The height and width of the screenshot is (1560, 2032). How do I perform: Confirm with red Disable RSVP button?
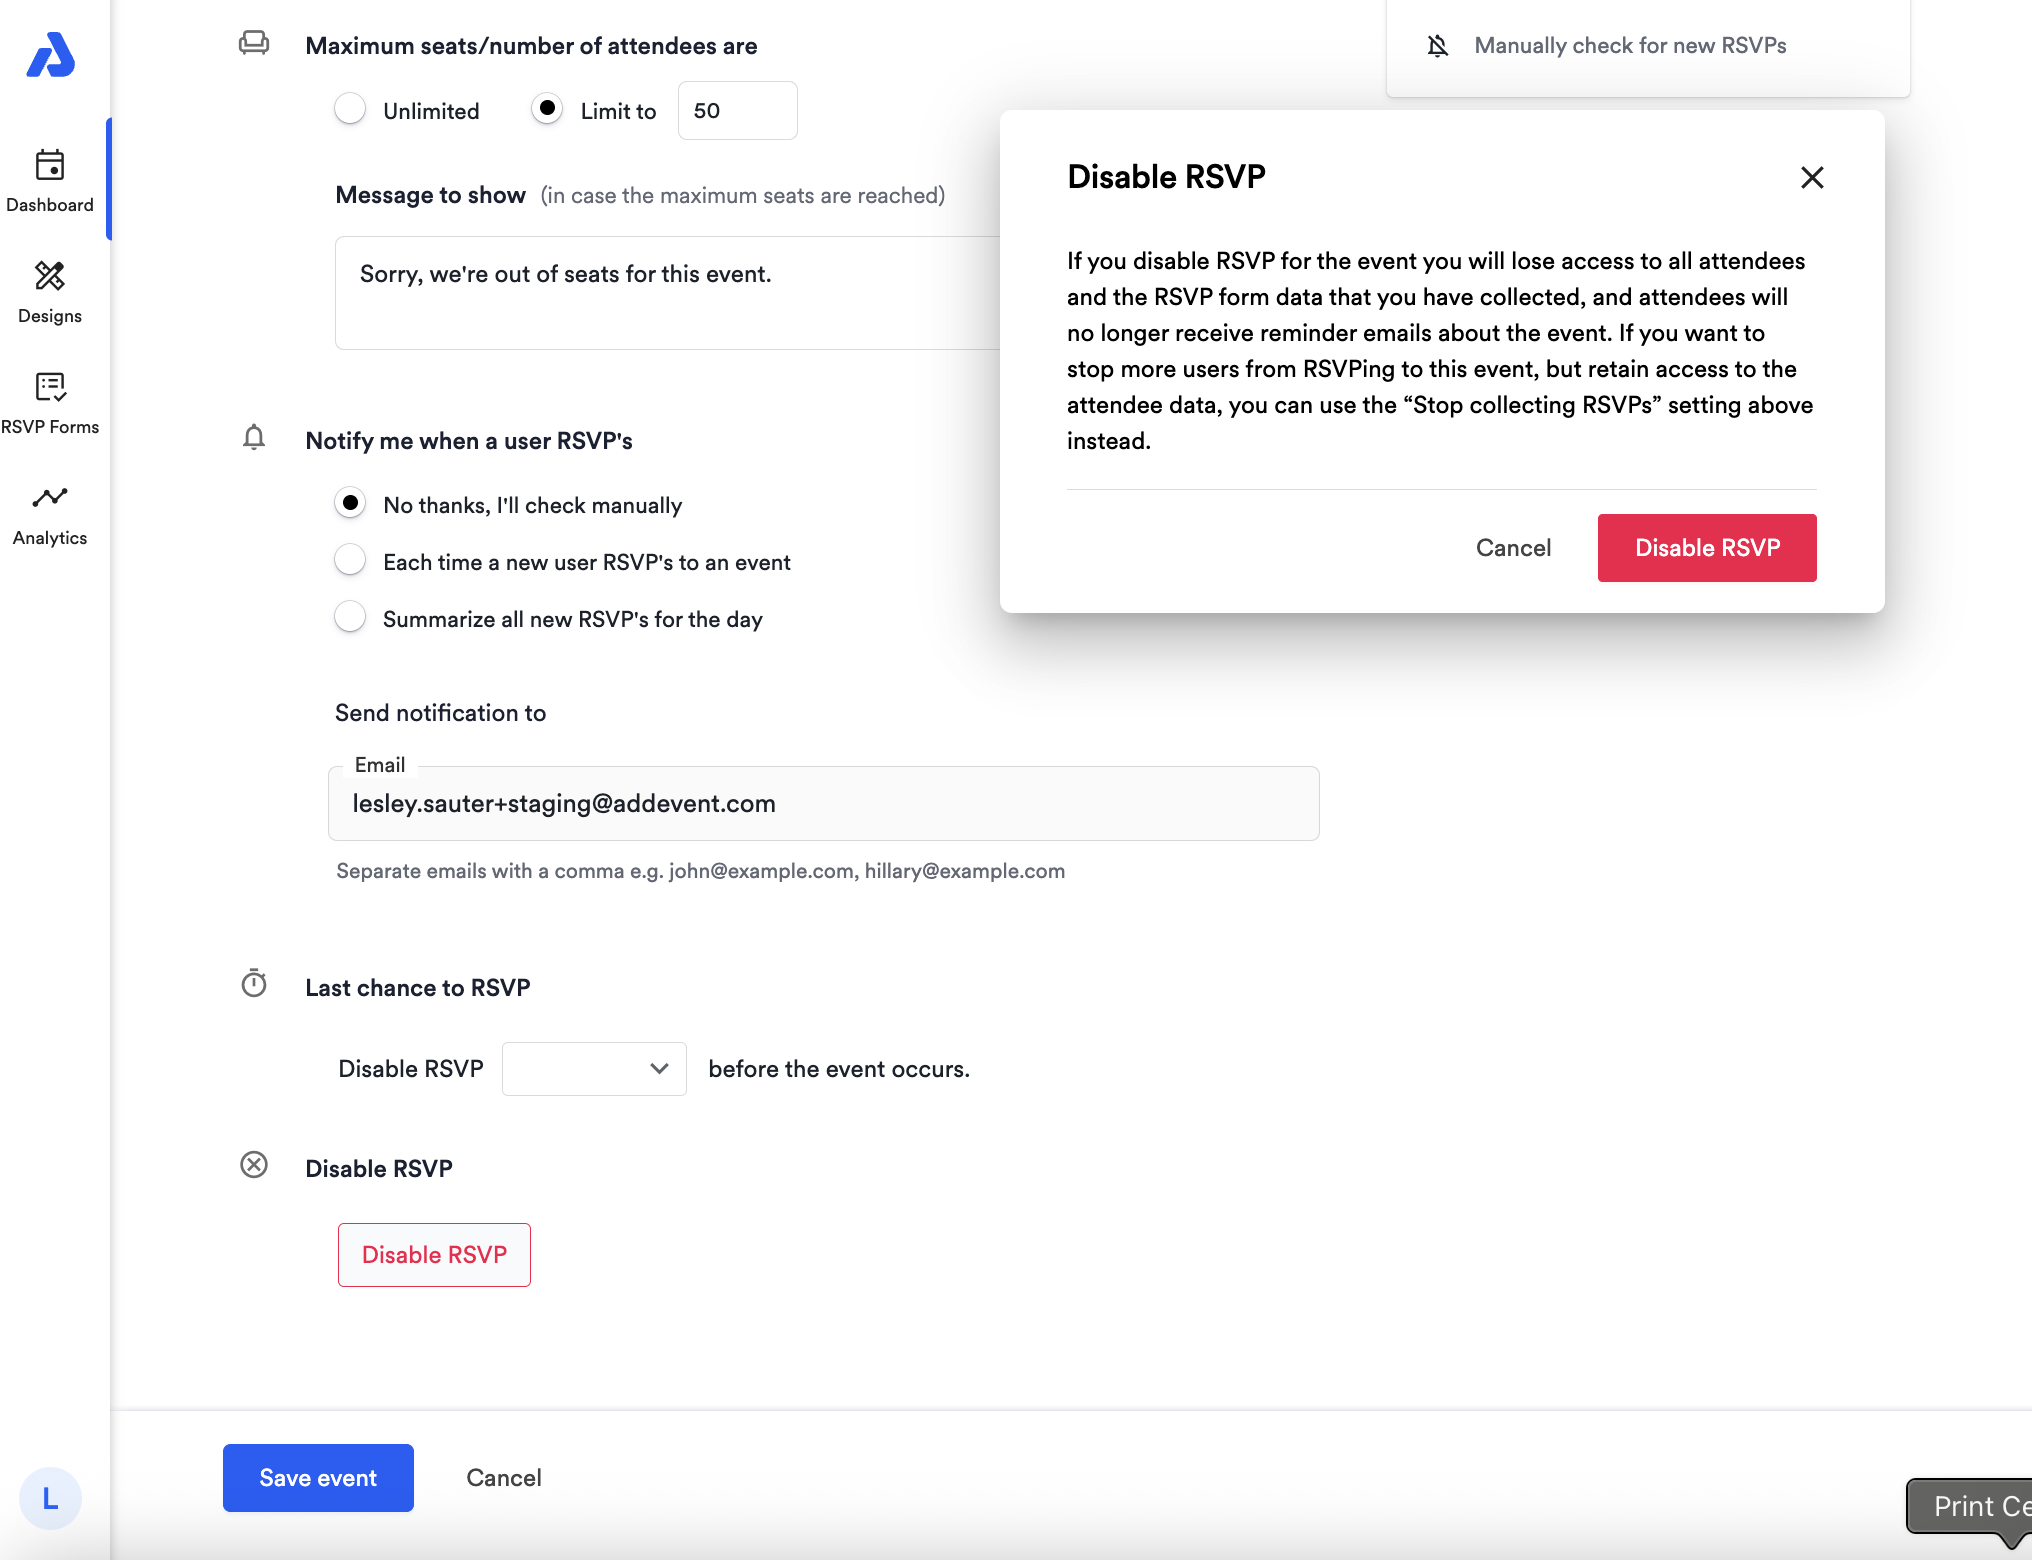[x=1707, y=548]
